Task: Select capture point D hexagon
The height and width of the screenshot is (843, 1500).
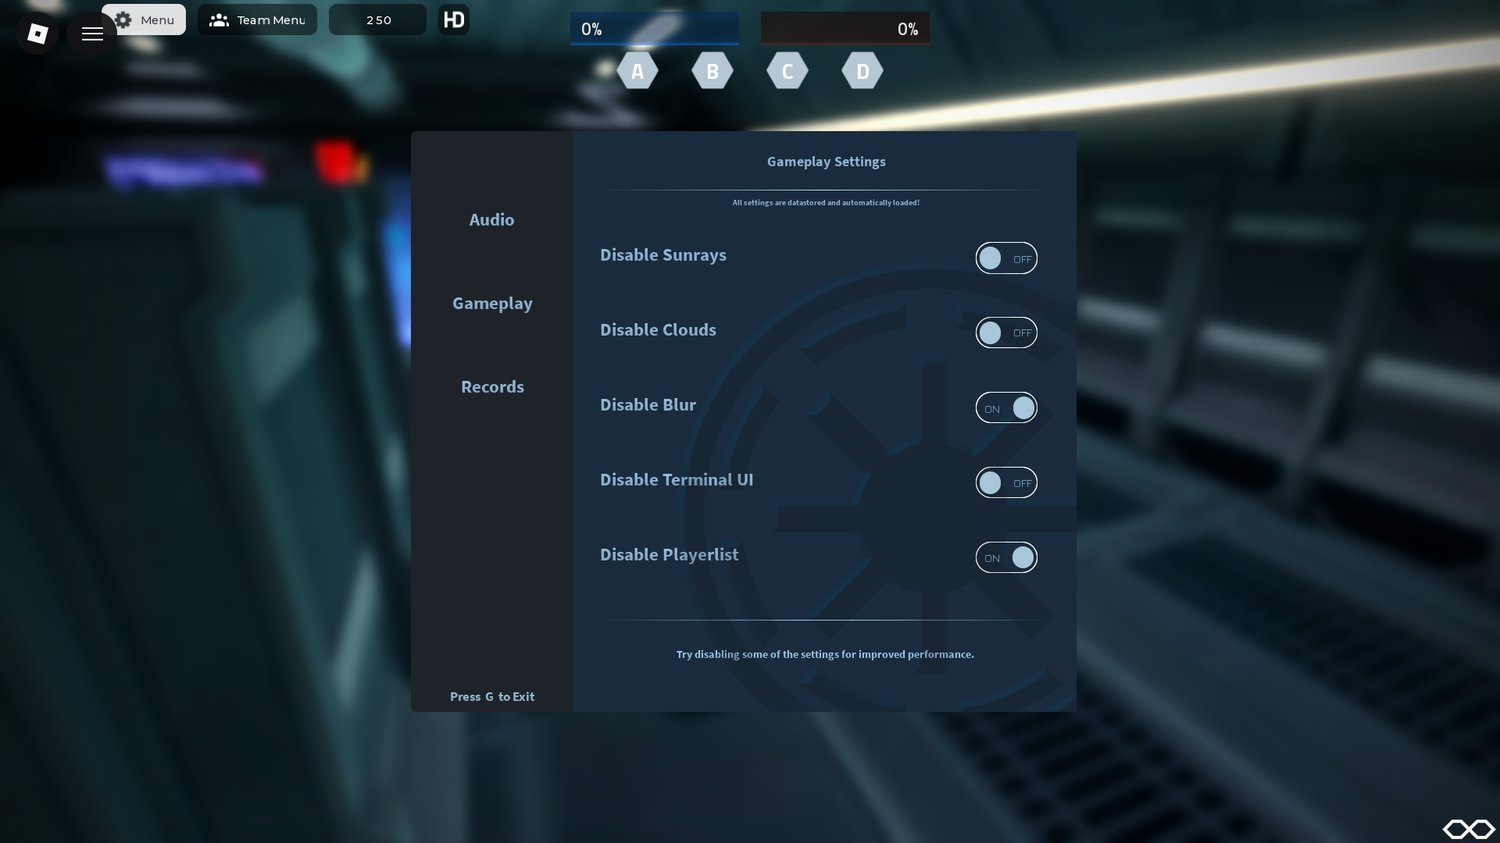Action: 863,71
